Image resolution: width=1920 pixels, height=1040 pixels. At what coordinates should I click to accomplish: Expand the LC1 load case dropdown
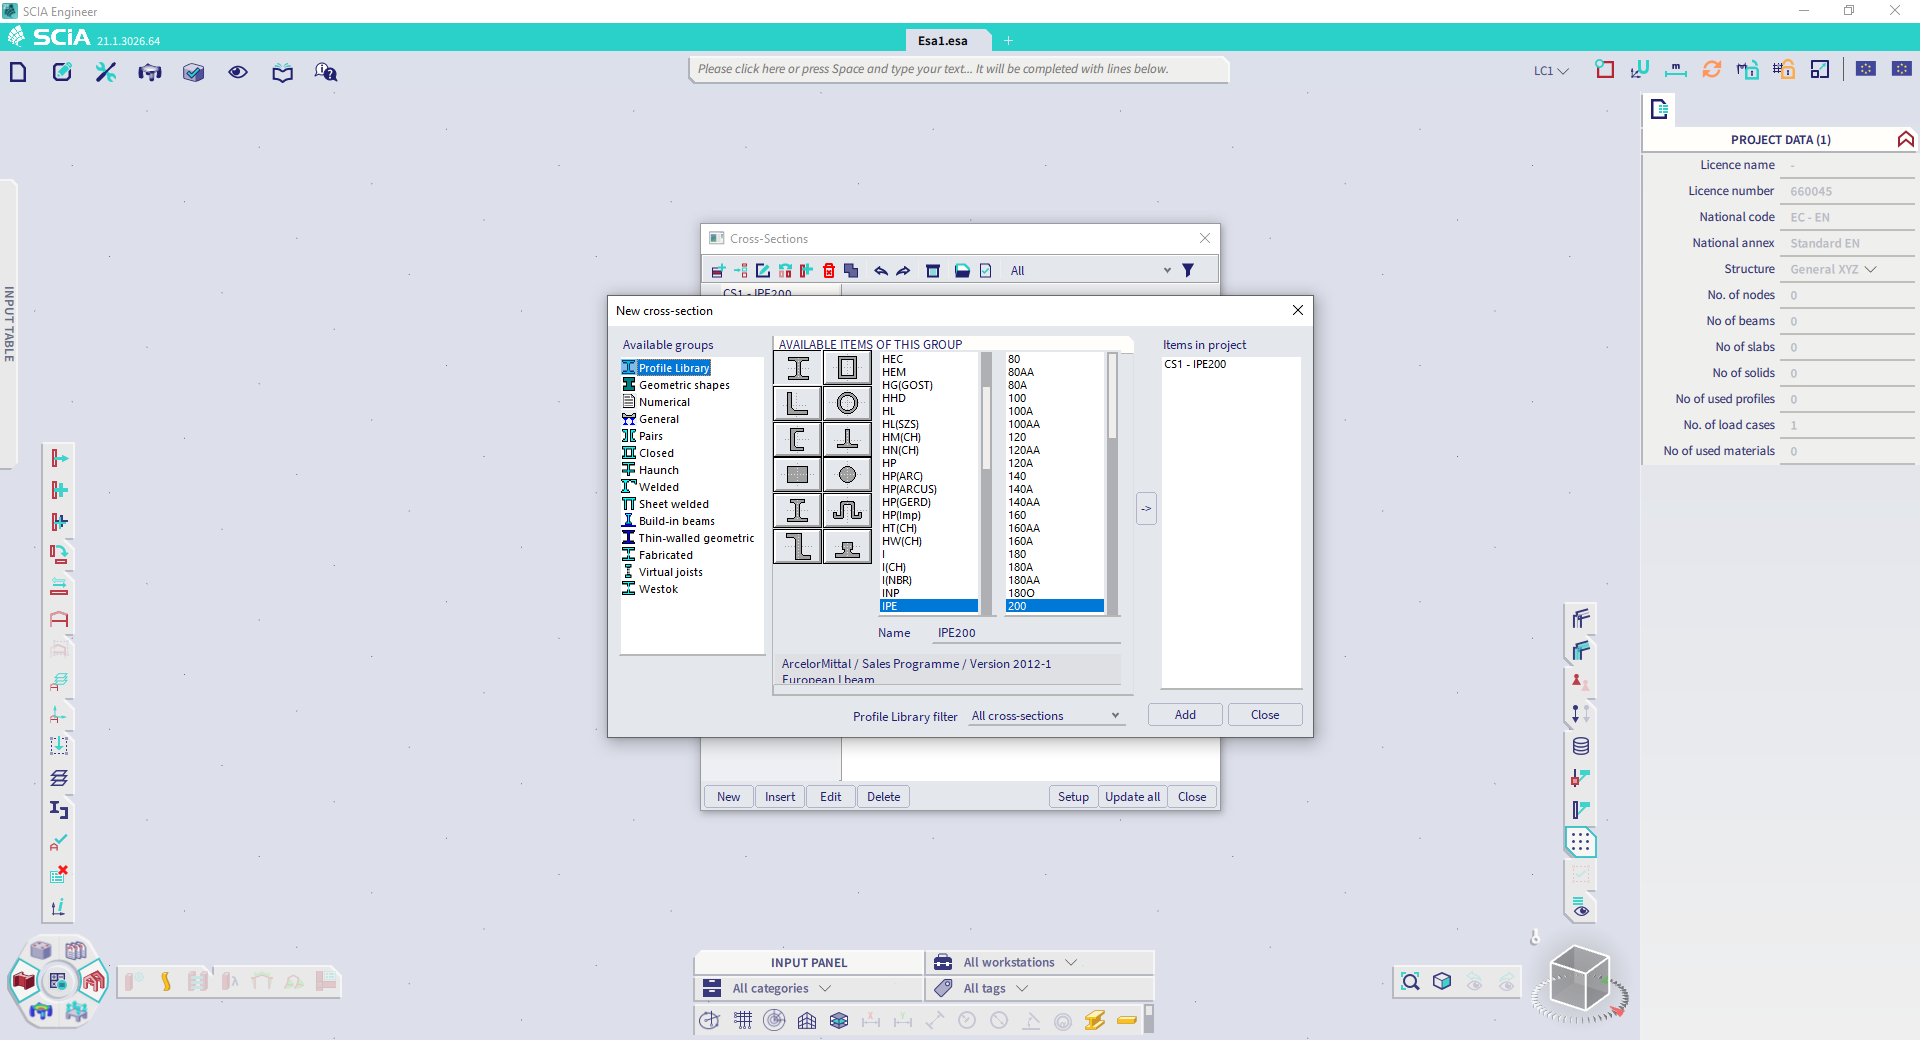tap(1549, 71)
